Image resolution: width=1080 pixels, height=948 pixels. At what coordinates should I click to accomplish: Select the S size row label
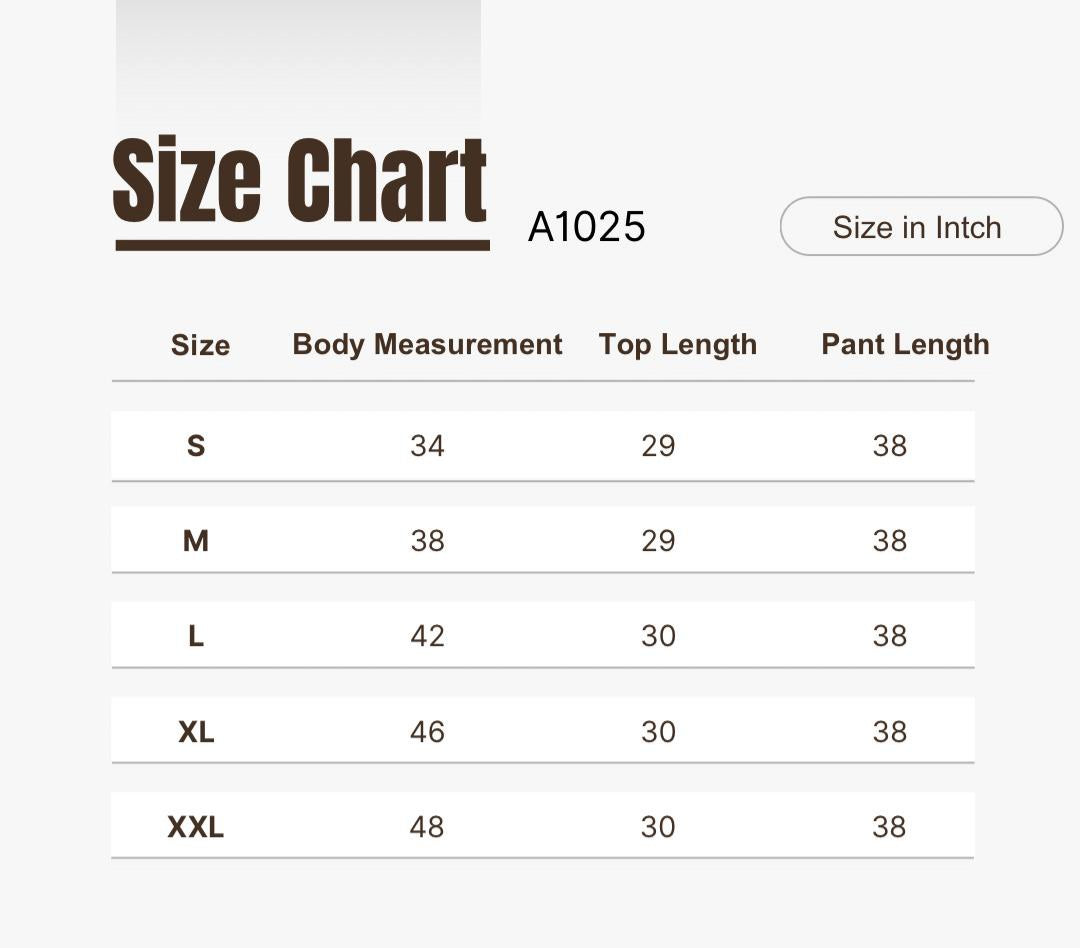pyautogui.click(x=196, y=446)
